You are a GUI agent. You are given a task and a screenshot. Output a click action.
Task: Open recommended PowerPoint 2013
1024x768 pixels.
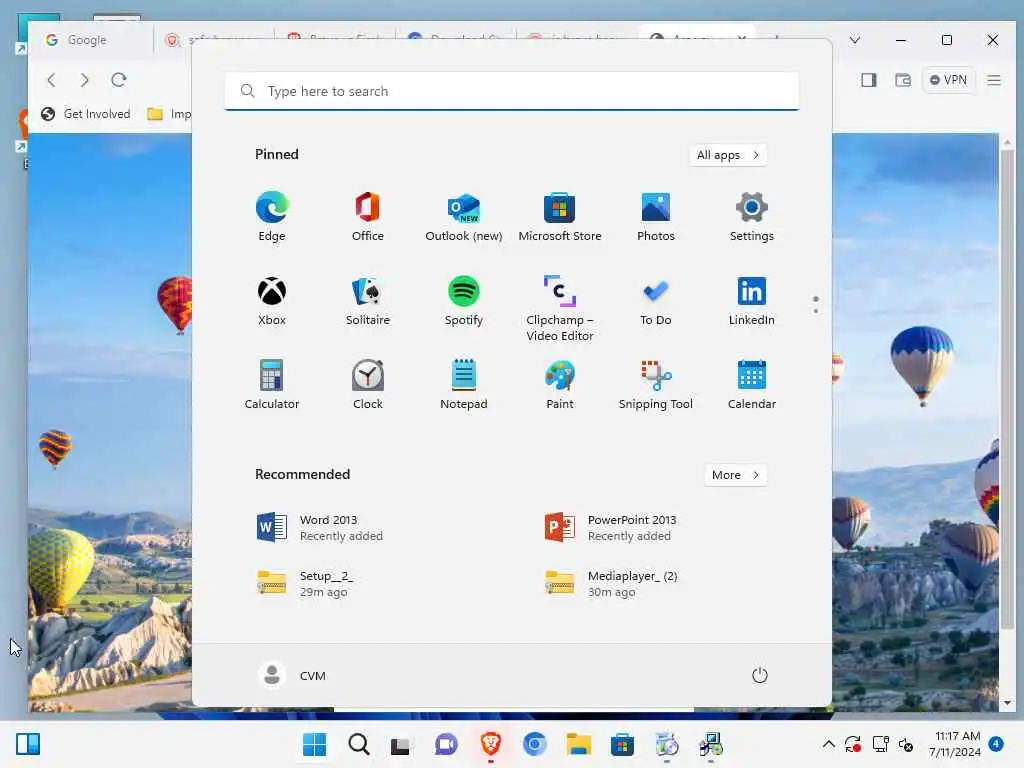pyautogui.click(x=611, y=528)
